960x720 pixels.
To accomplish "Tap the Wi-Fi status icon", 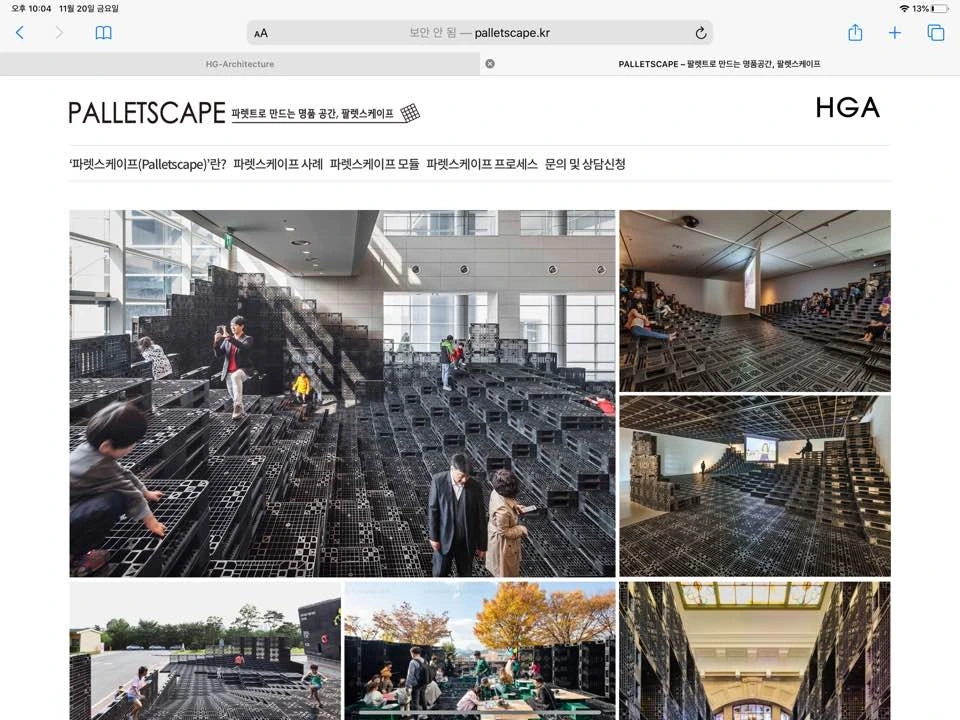I will point(904,9).
